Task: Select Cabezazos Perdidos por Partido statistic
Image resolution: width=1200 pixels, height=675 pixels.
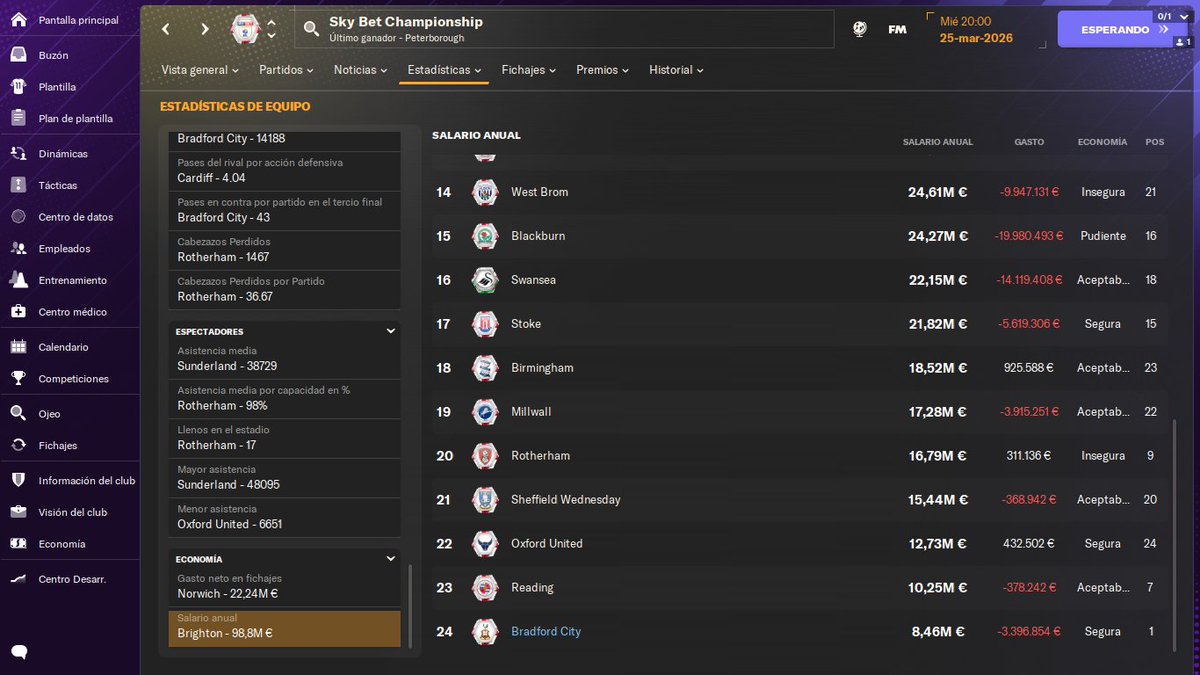Action: point(285,290)
